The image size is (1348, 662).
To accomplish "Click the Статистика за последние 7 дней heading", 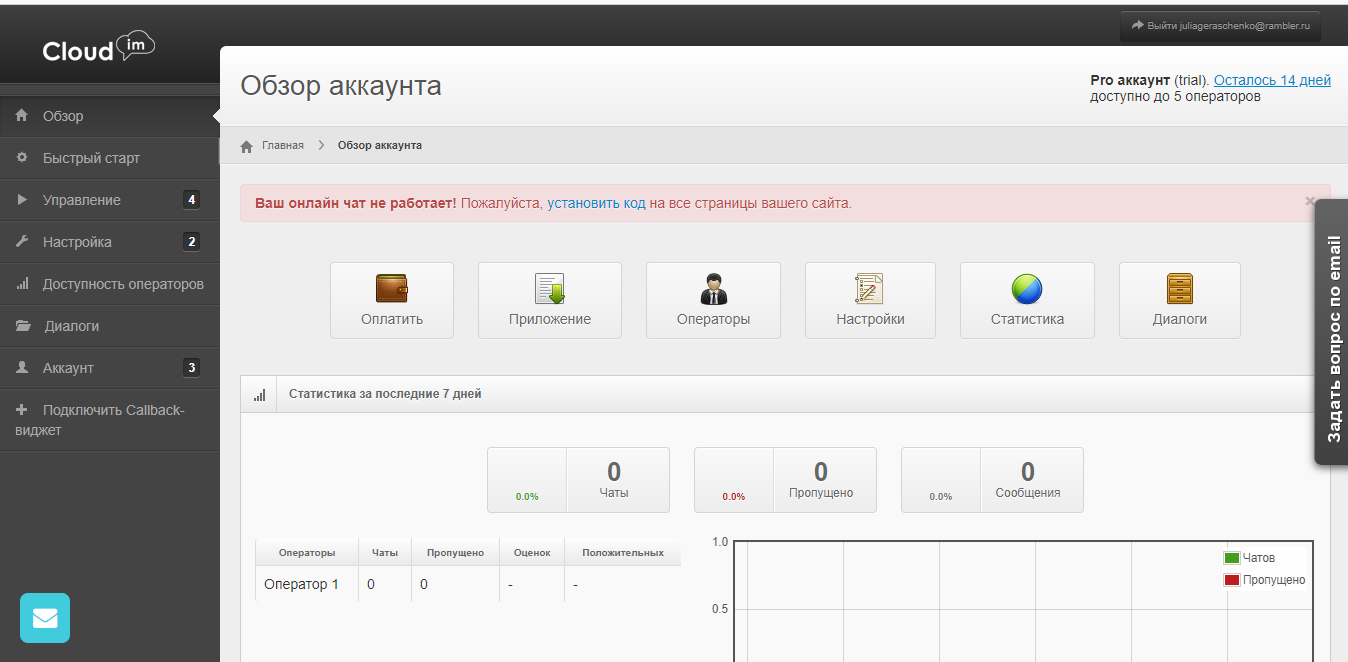I will [385, 394].
